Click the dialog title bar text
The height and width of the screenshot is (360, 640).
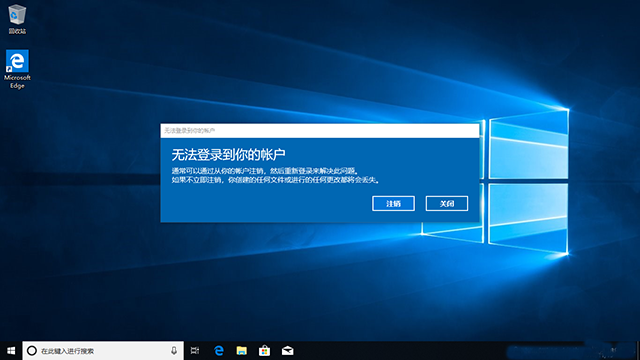pyautogui.click(x=189, y=131)
